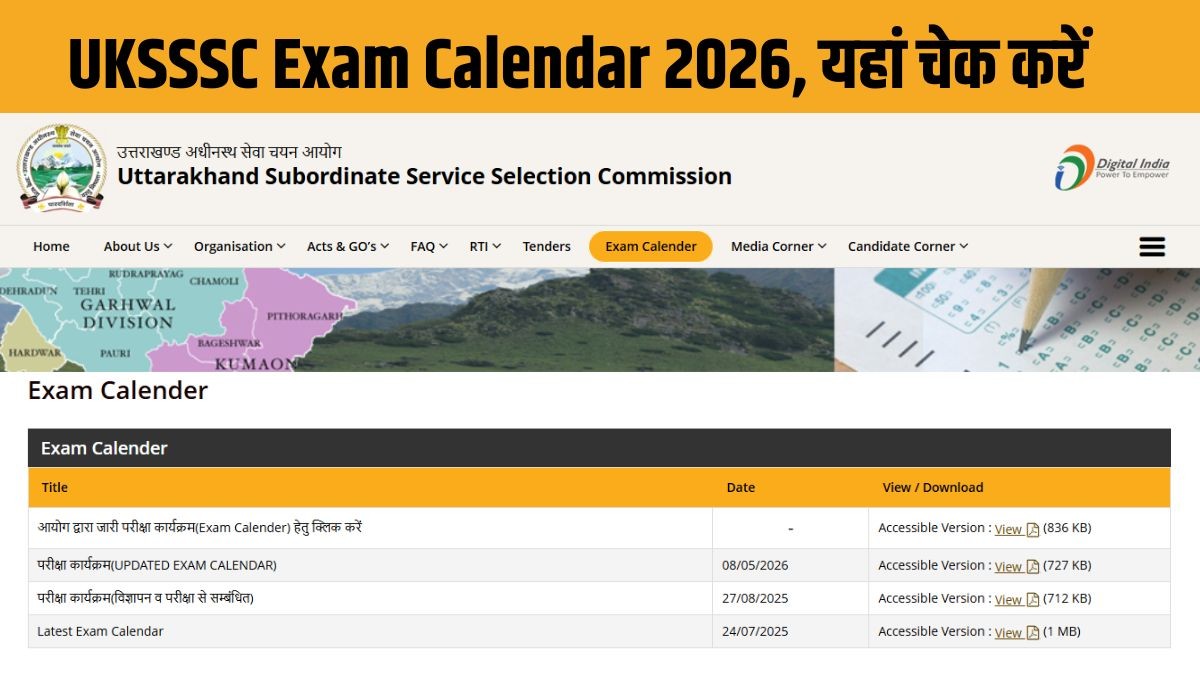Expand the Acts & GO's dropdown

(x=348, y=246)
